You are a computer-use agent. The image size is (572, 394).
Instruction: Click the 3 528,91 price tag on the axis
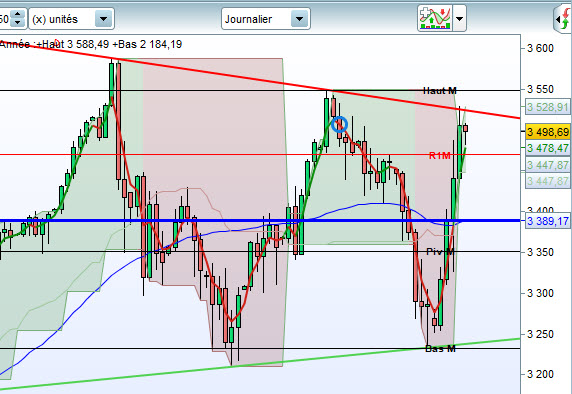point(548,107)
